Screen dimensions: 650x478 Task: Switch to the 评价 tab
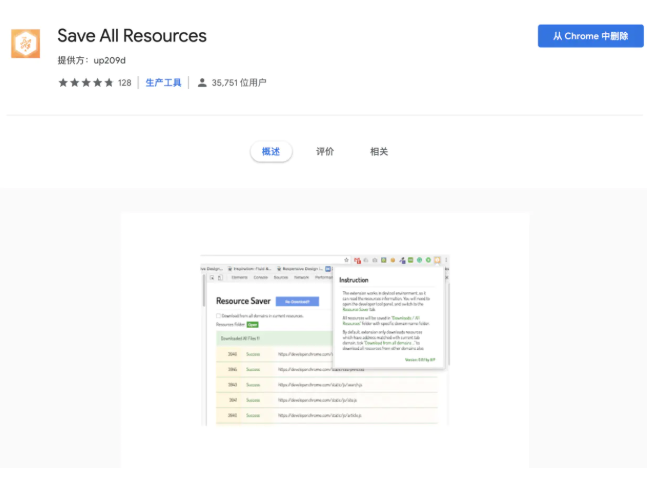pos(325,152)
